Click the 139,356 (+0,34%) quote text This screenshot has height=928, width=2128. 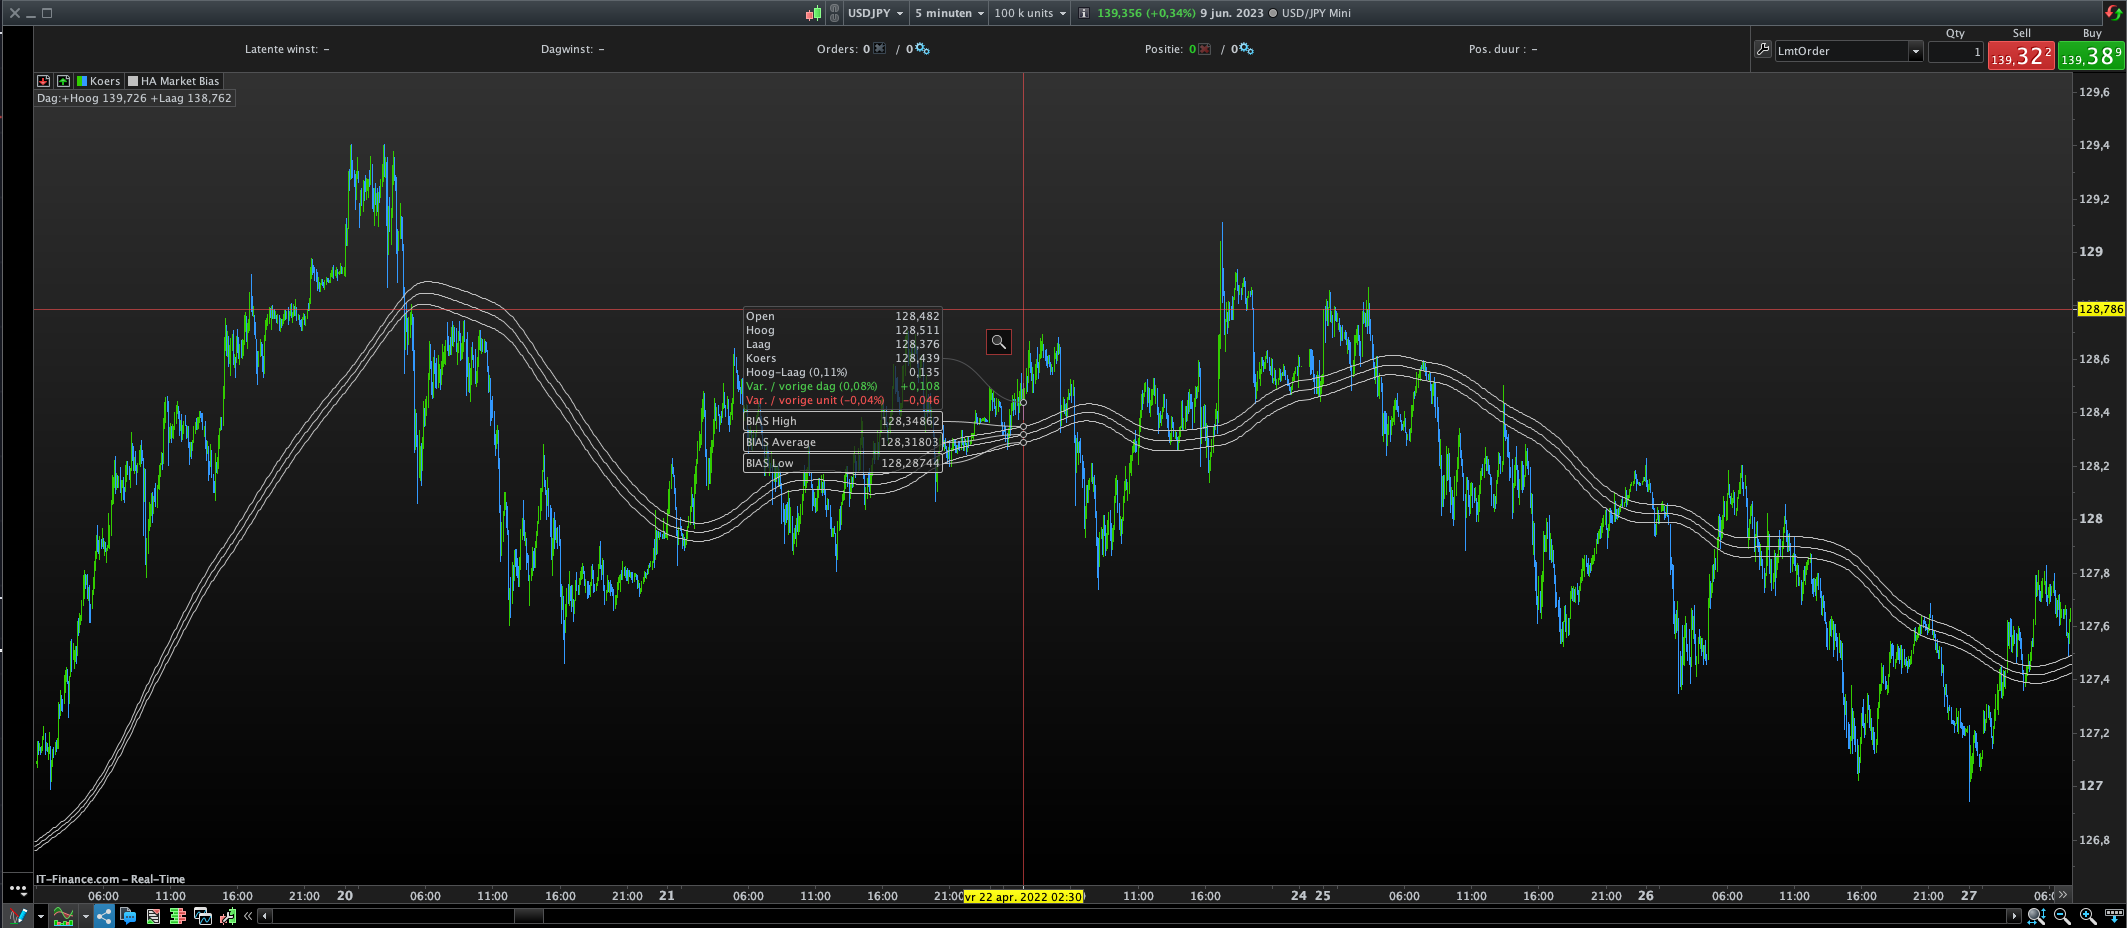pos(1146,13)
